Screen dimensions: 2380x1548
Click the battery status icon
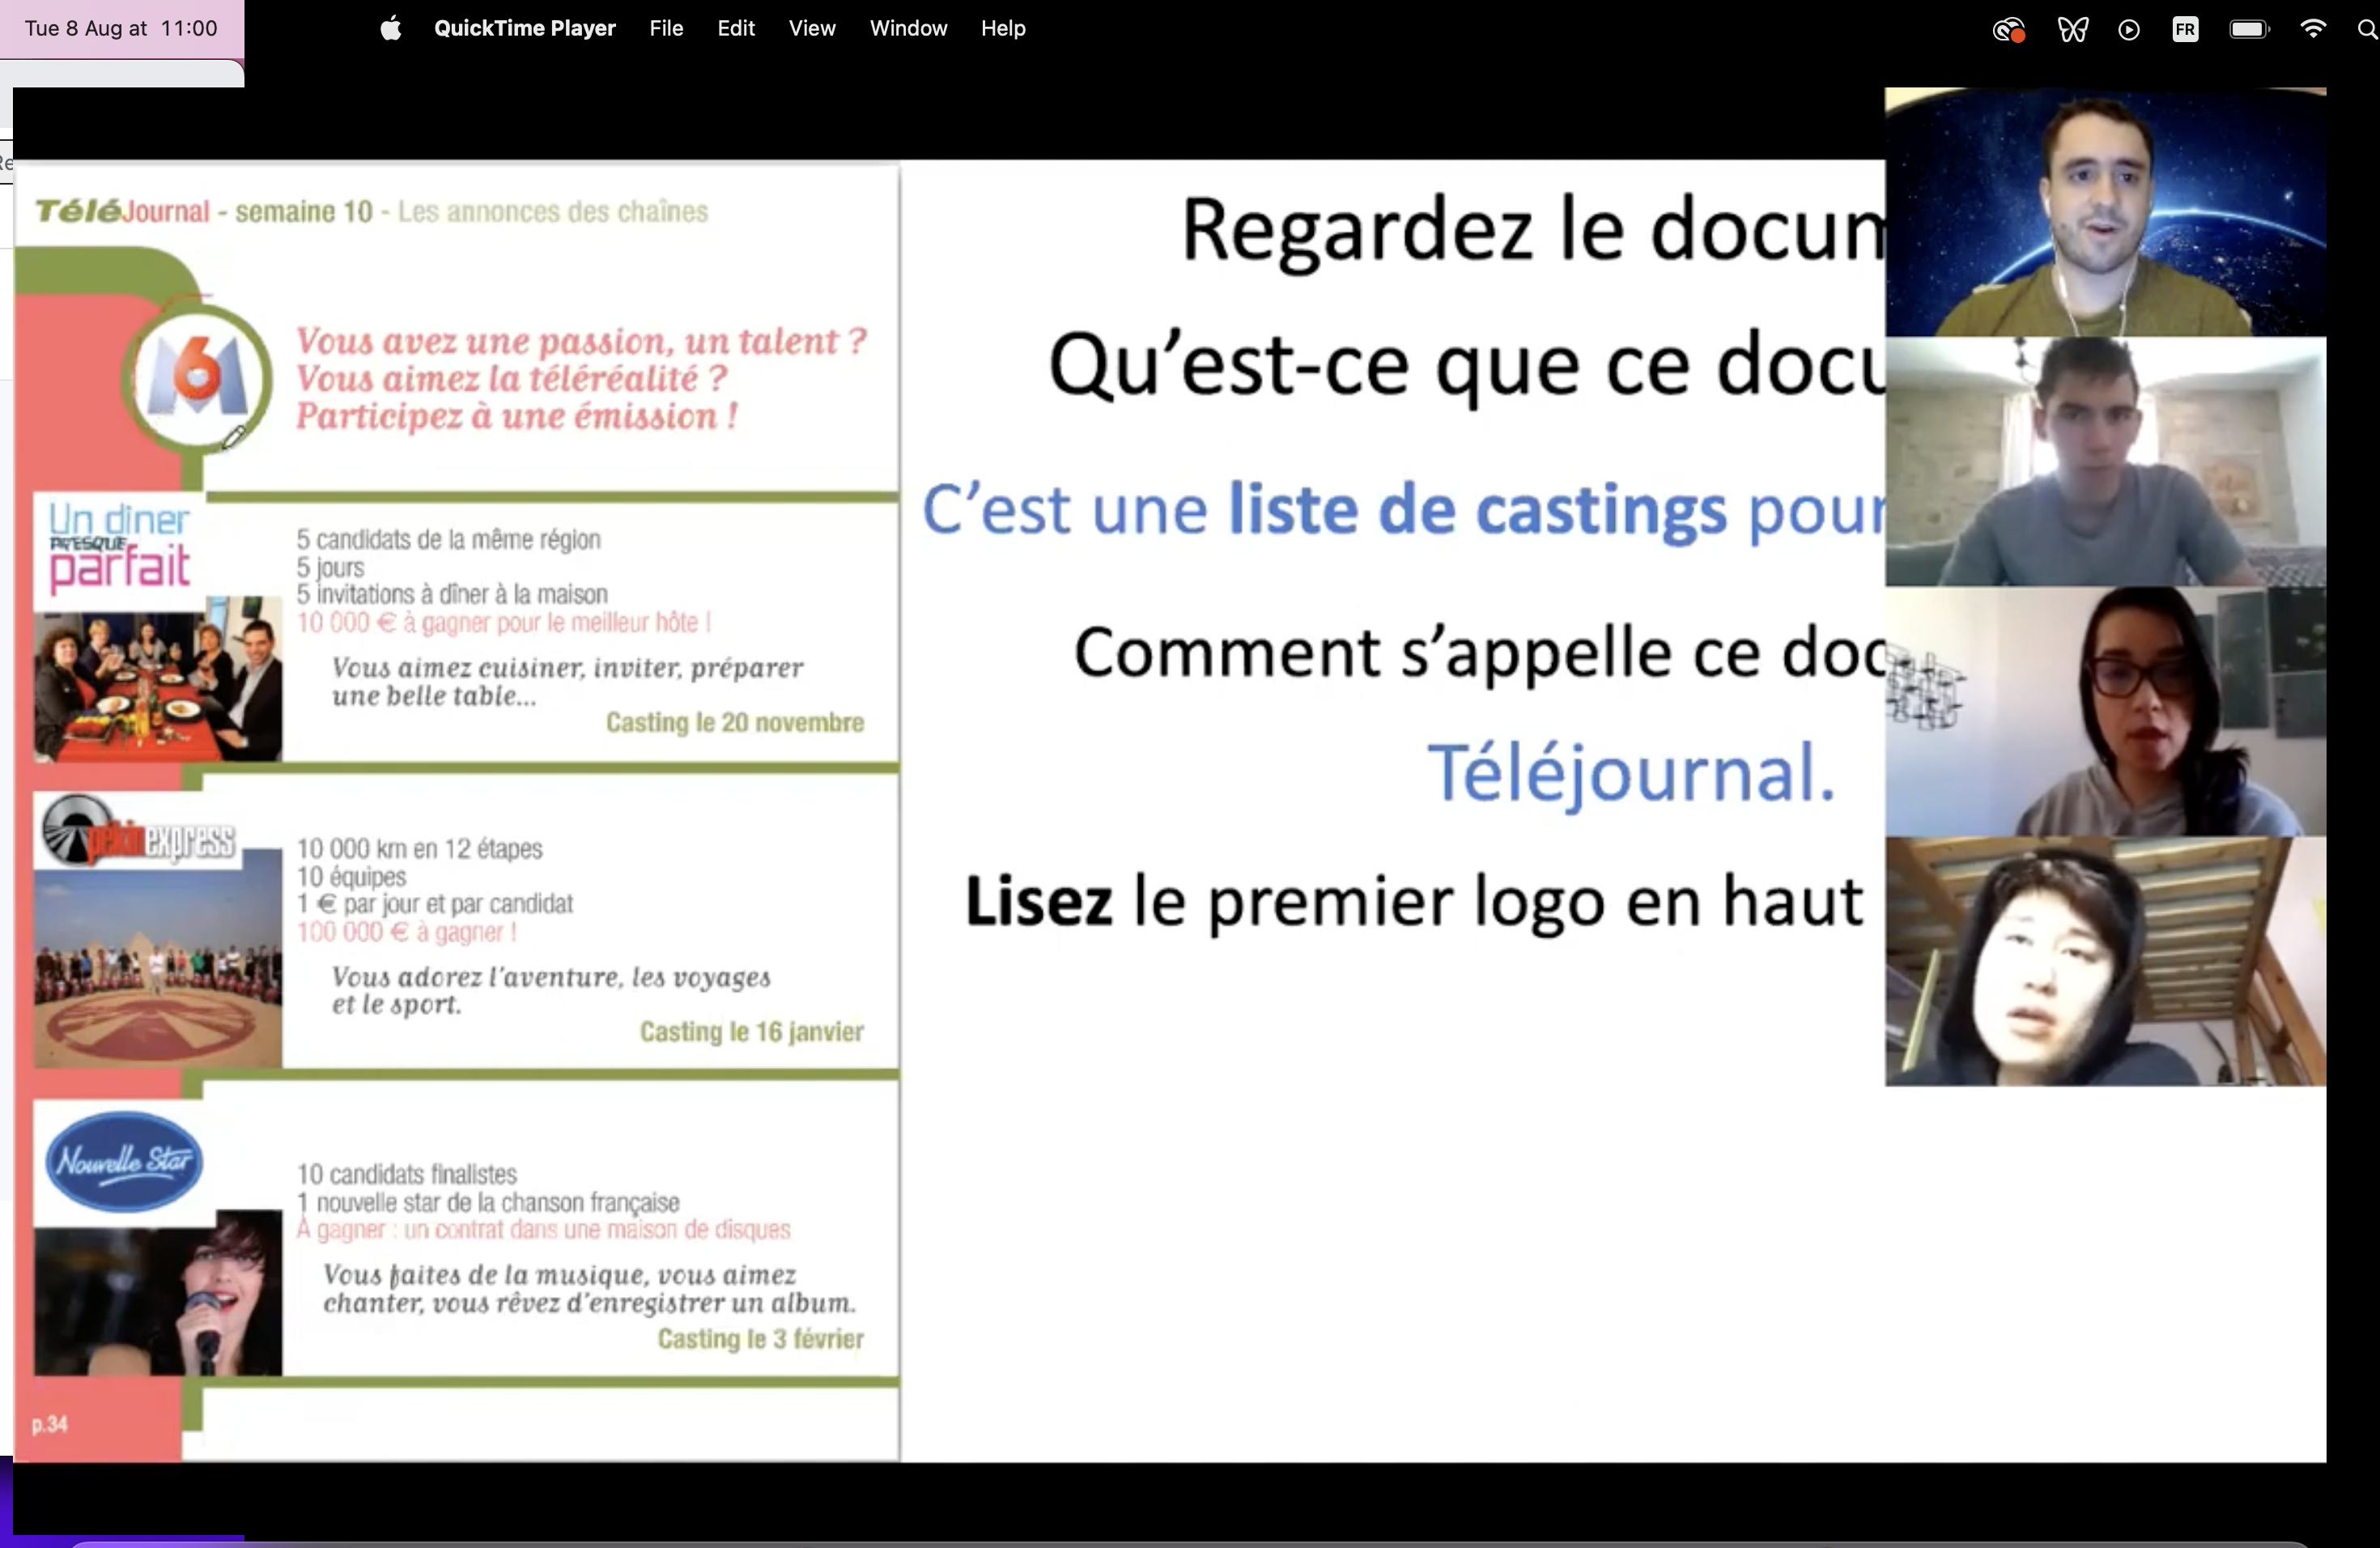[x=2249, y=30]
